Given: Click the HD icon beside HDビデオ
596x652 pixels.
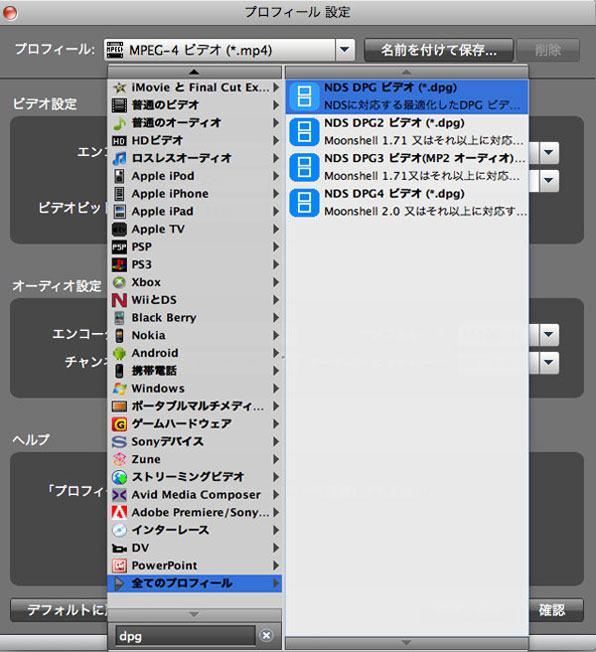Looking at the screenshot, I should click(x=119, y=141).
